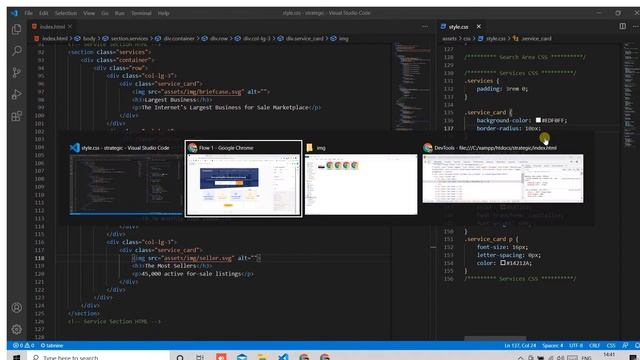
Task: Click "The Most Sellers" h3 line
Action: click(x=172, y=266)
